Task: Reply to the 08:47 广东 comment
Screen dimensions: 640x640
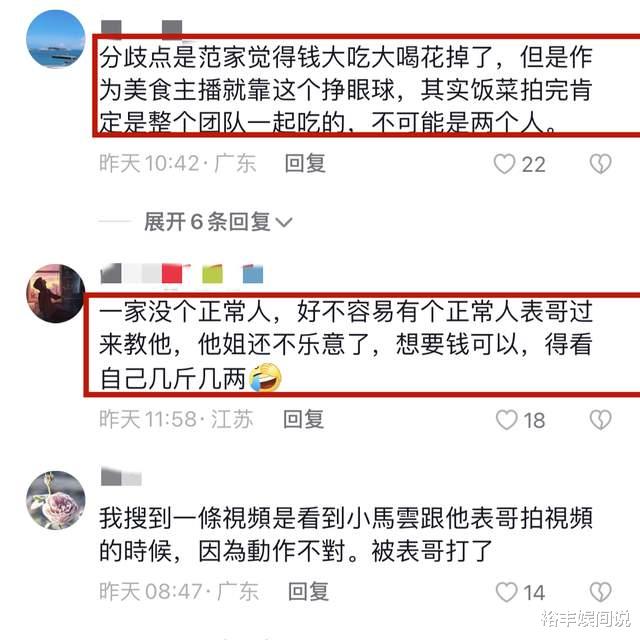Action: [x=308, y=591]
